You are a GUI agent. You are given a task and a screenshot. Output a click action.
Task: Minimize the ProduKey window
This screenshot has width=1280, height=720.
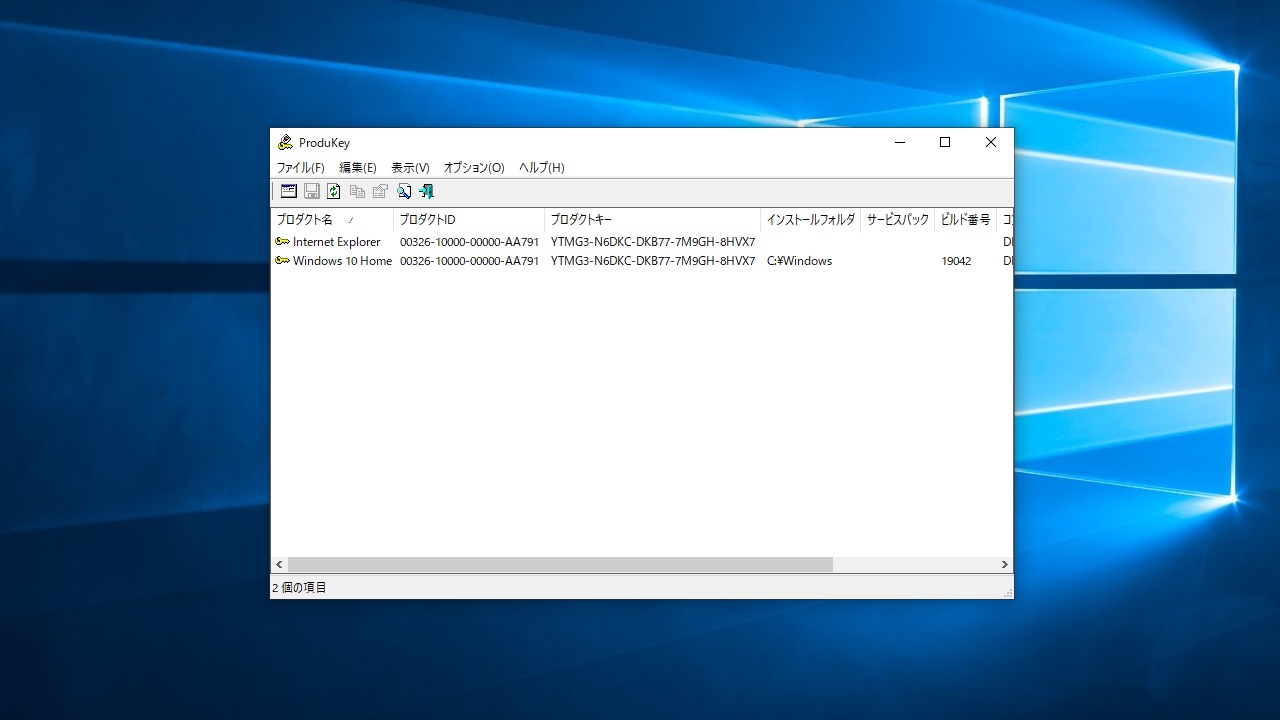(899, 142)
